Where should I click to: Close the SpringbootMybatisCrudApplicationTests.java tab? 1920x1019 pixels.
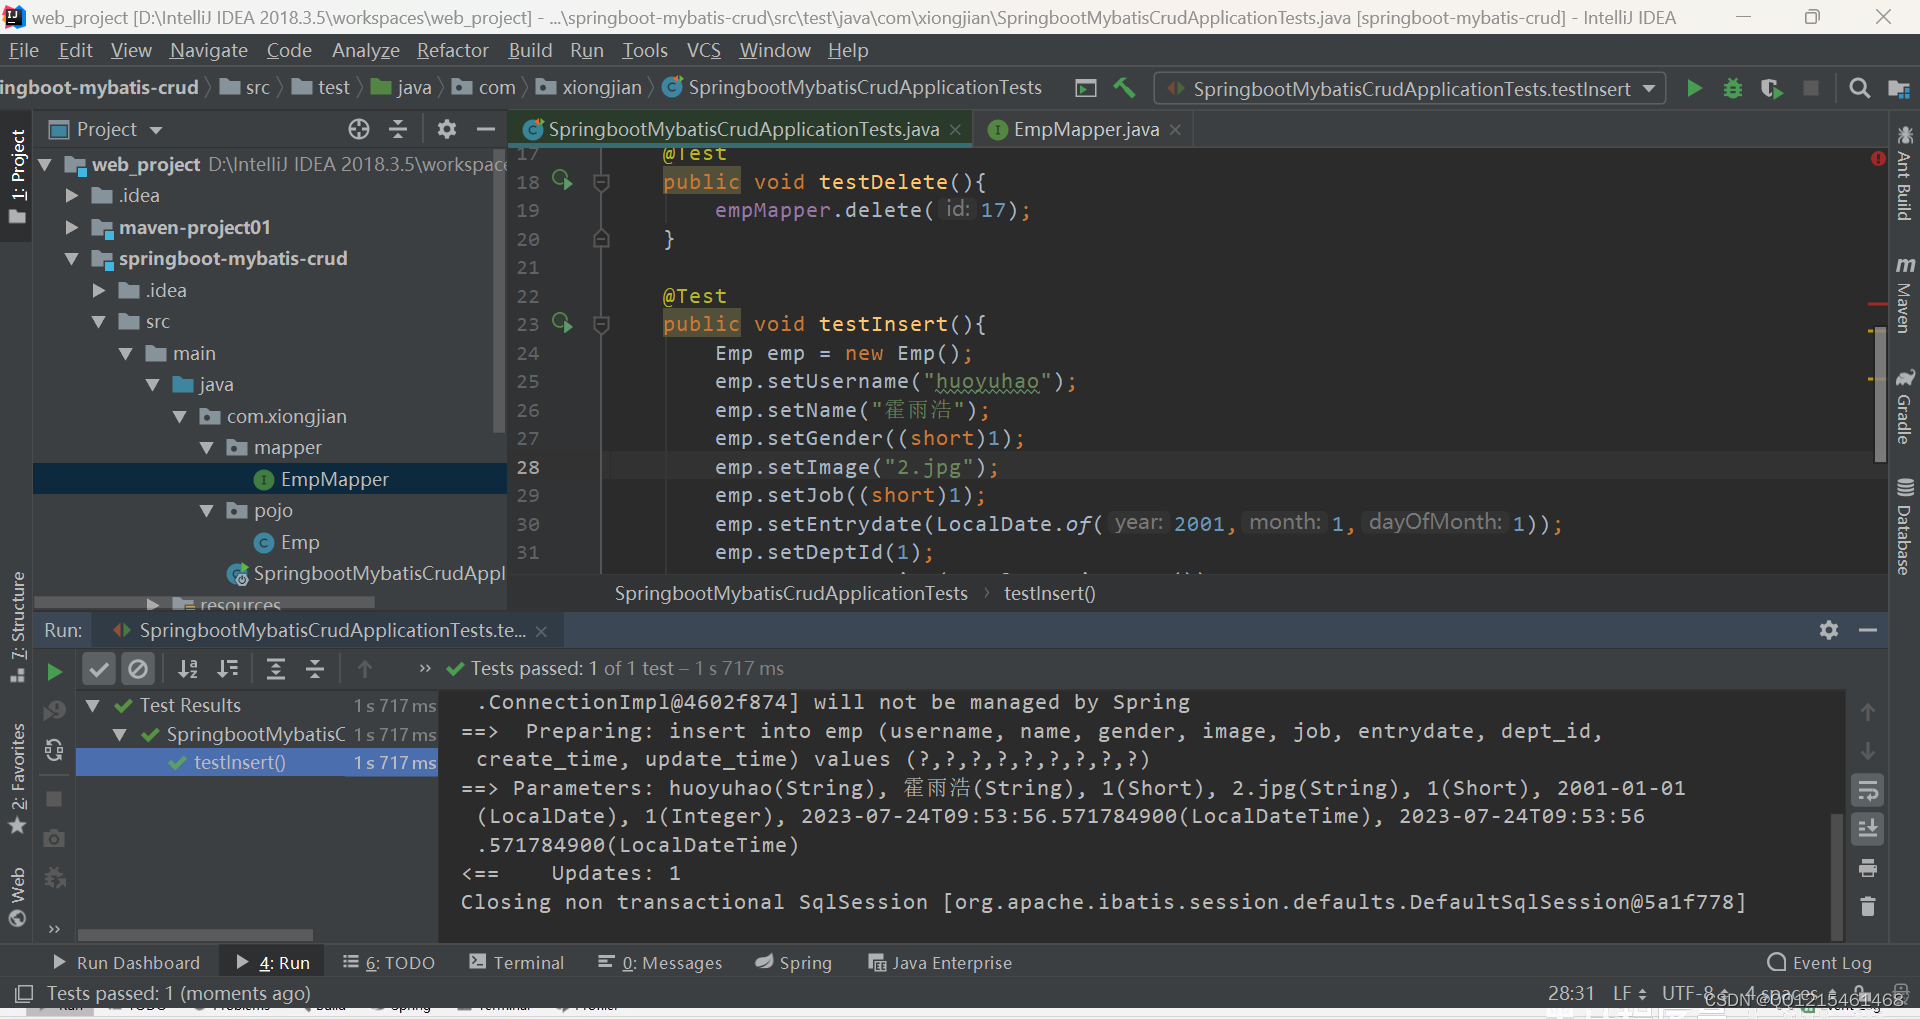(x=955, y=130)
